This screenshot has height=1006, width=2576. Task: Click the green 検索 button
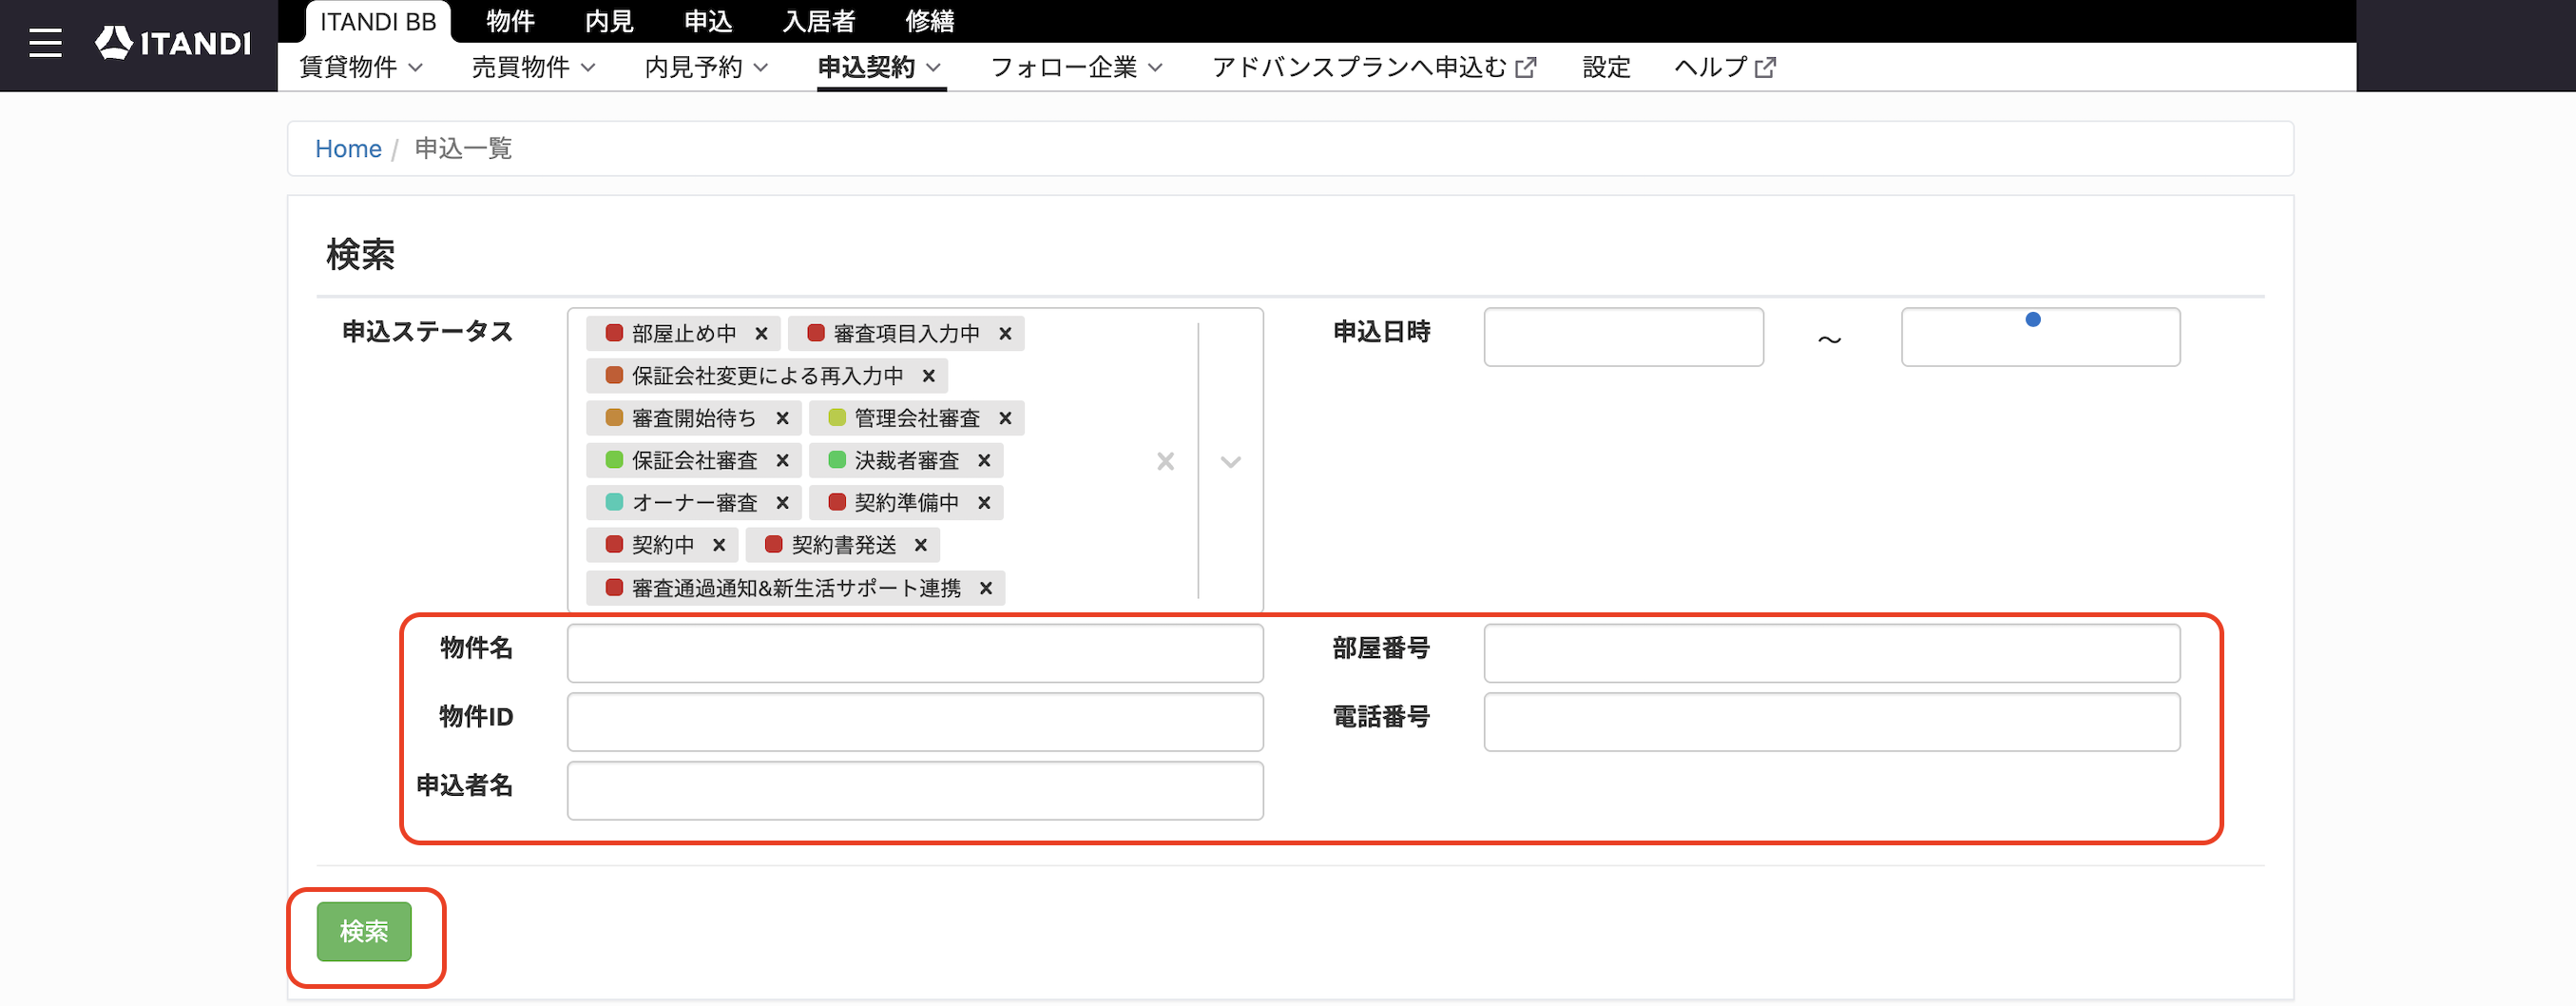pos(364,931)
